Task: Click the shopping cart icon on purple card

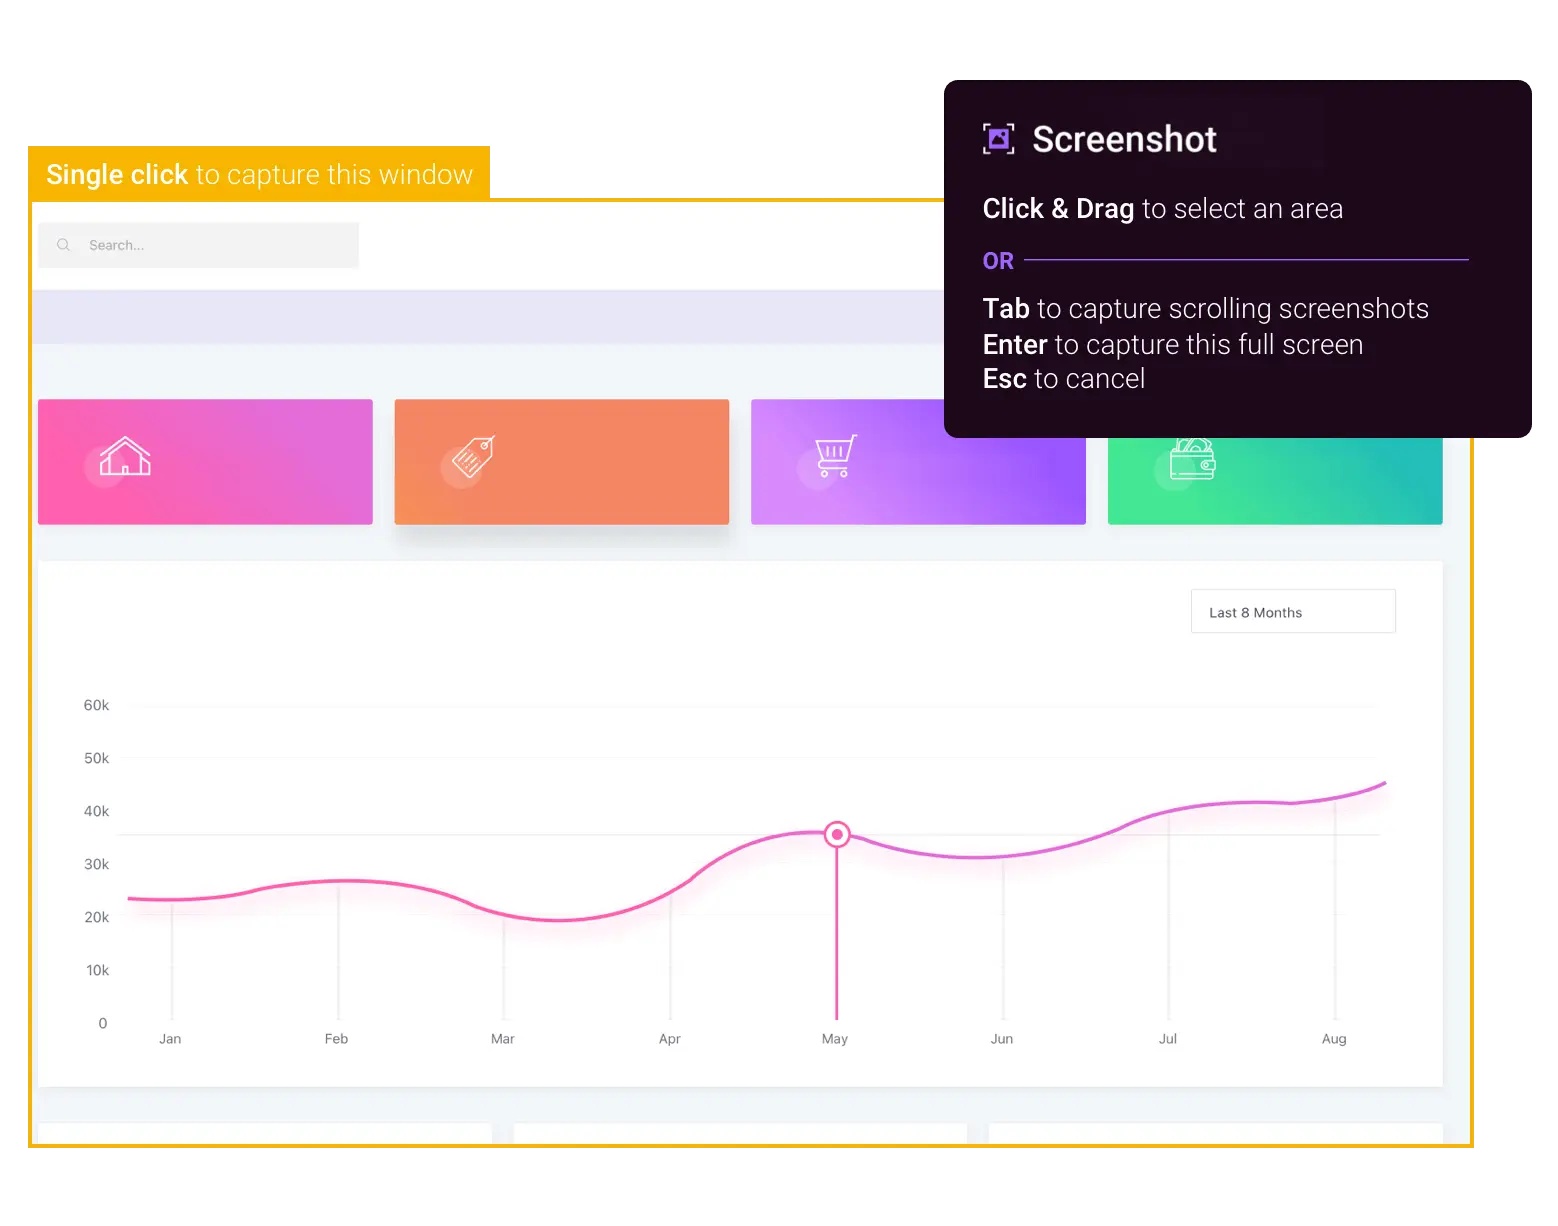Action: coord(836,456)
